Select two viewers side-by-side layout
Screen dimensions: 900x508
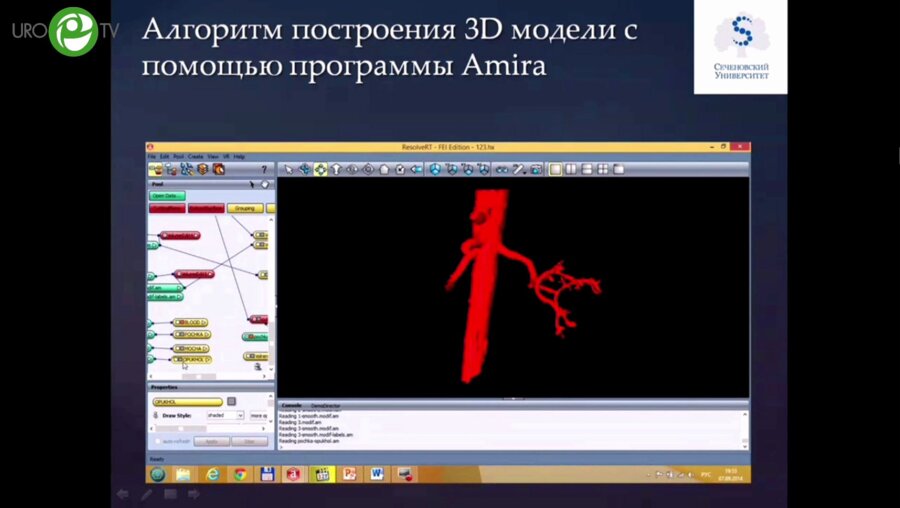(571, 169)
